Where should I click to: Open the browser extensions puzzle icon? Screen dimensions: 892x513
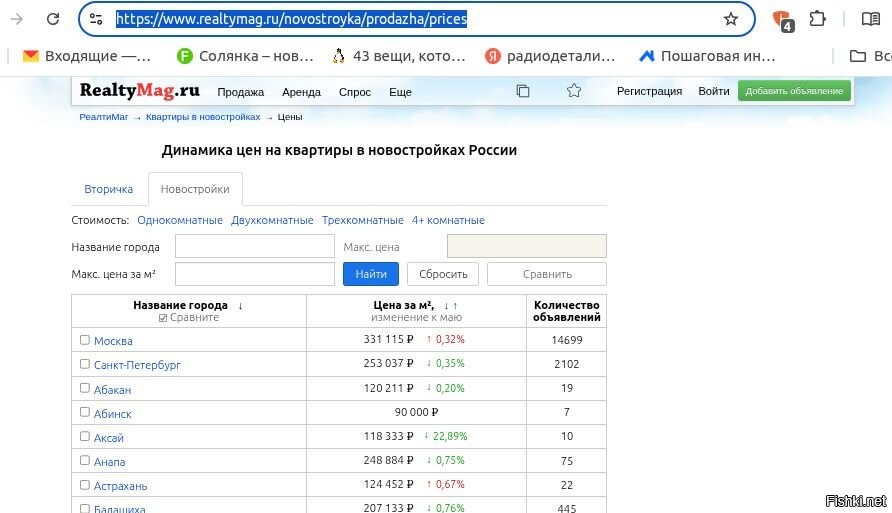[817, 19]
